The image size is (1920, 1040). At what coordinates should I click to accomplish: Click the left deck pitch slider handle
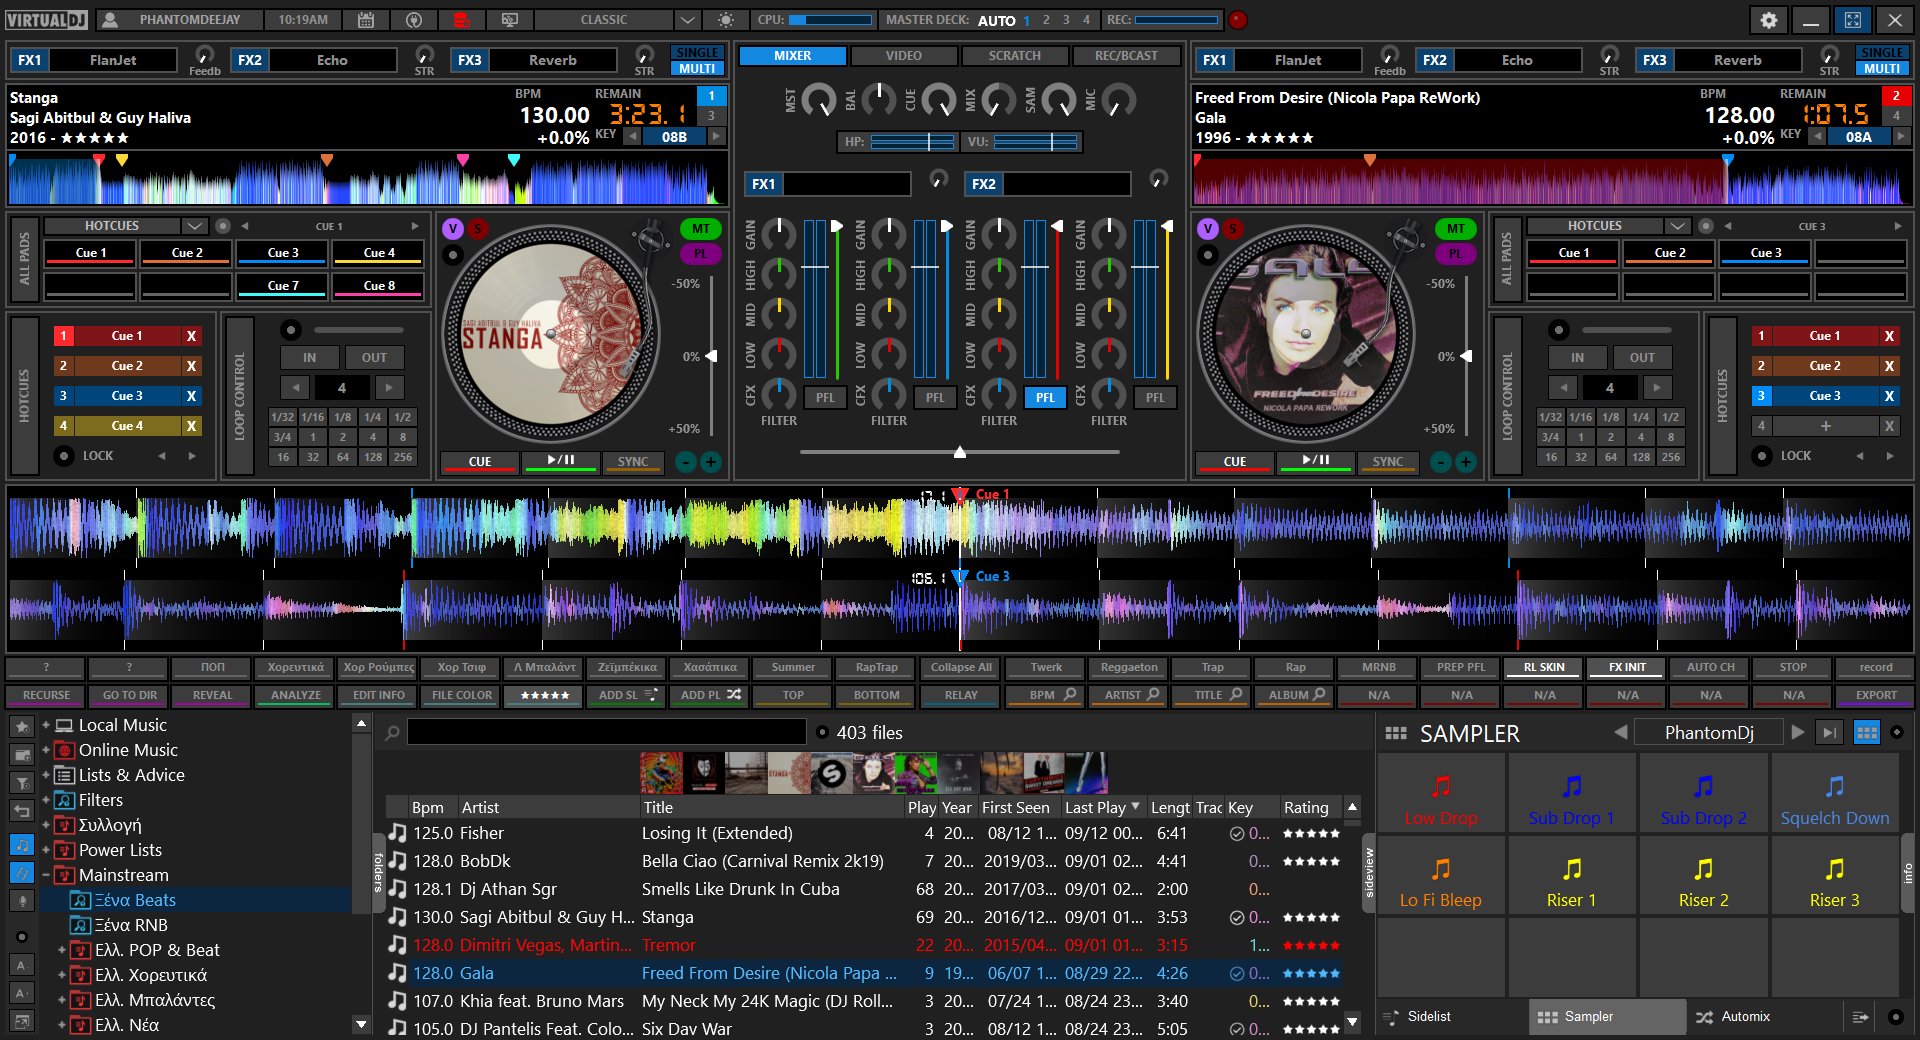coord(712,356)
